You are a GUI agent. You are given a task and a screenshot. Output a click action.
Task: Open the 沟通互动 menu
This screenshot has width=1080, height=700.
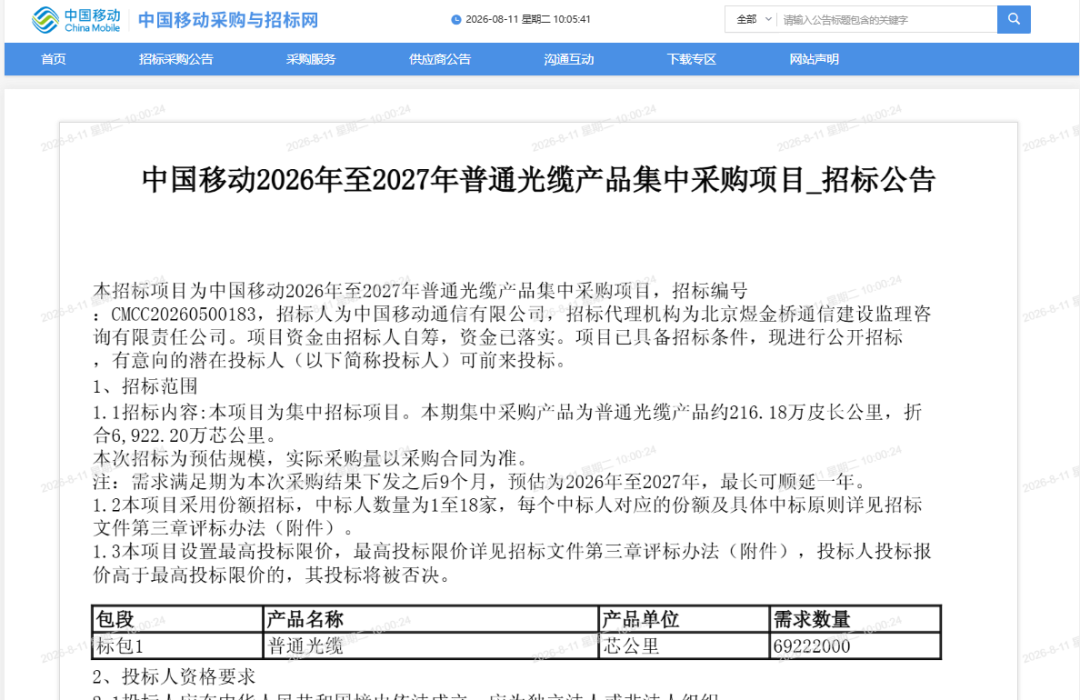coord(568,59)
